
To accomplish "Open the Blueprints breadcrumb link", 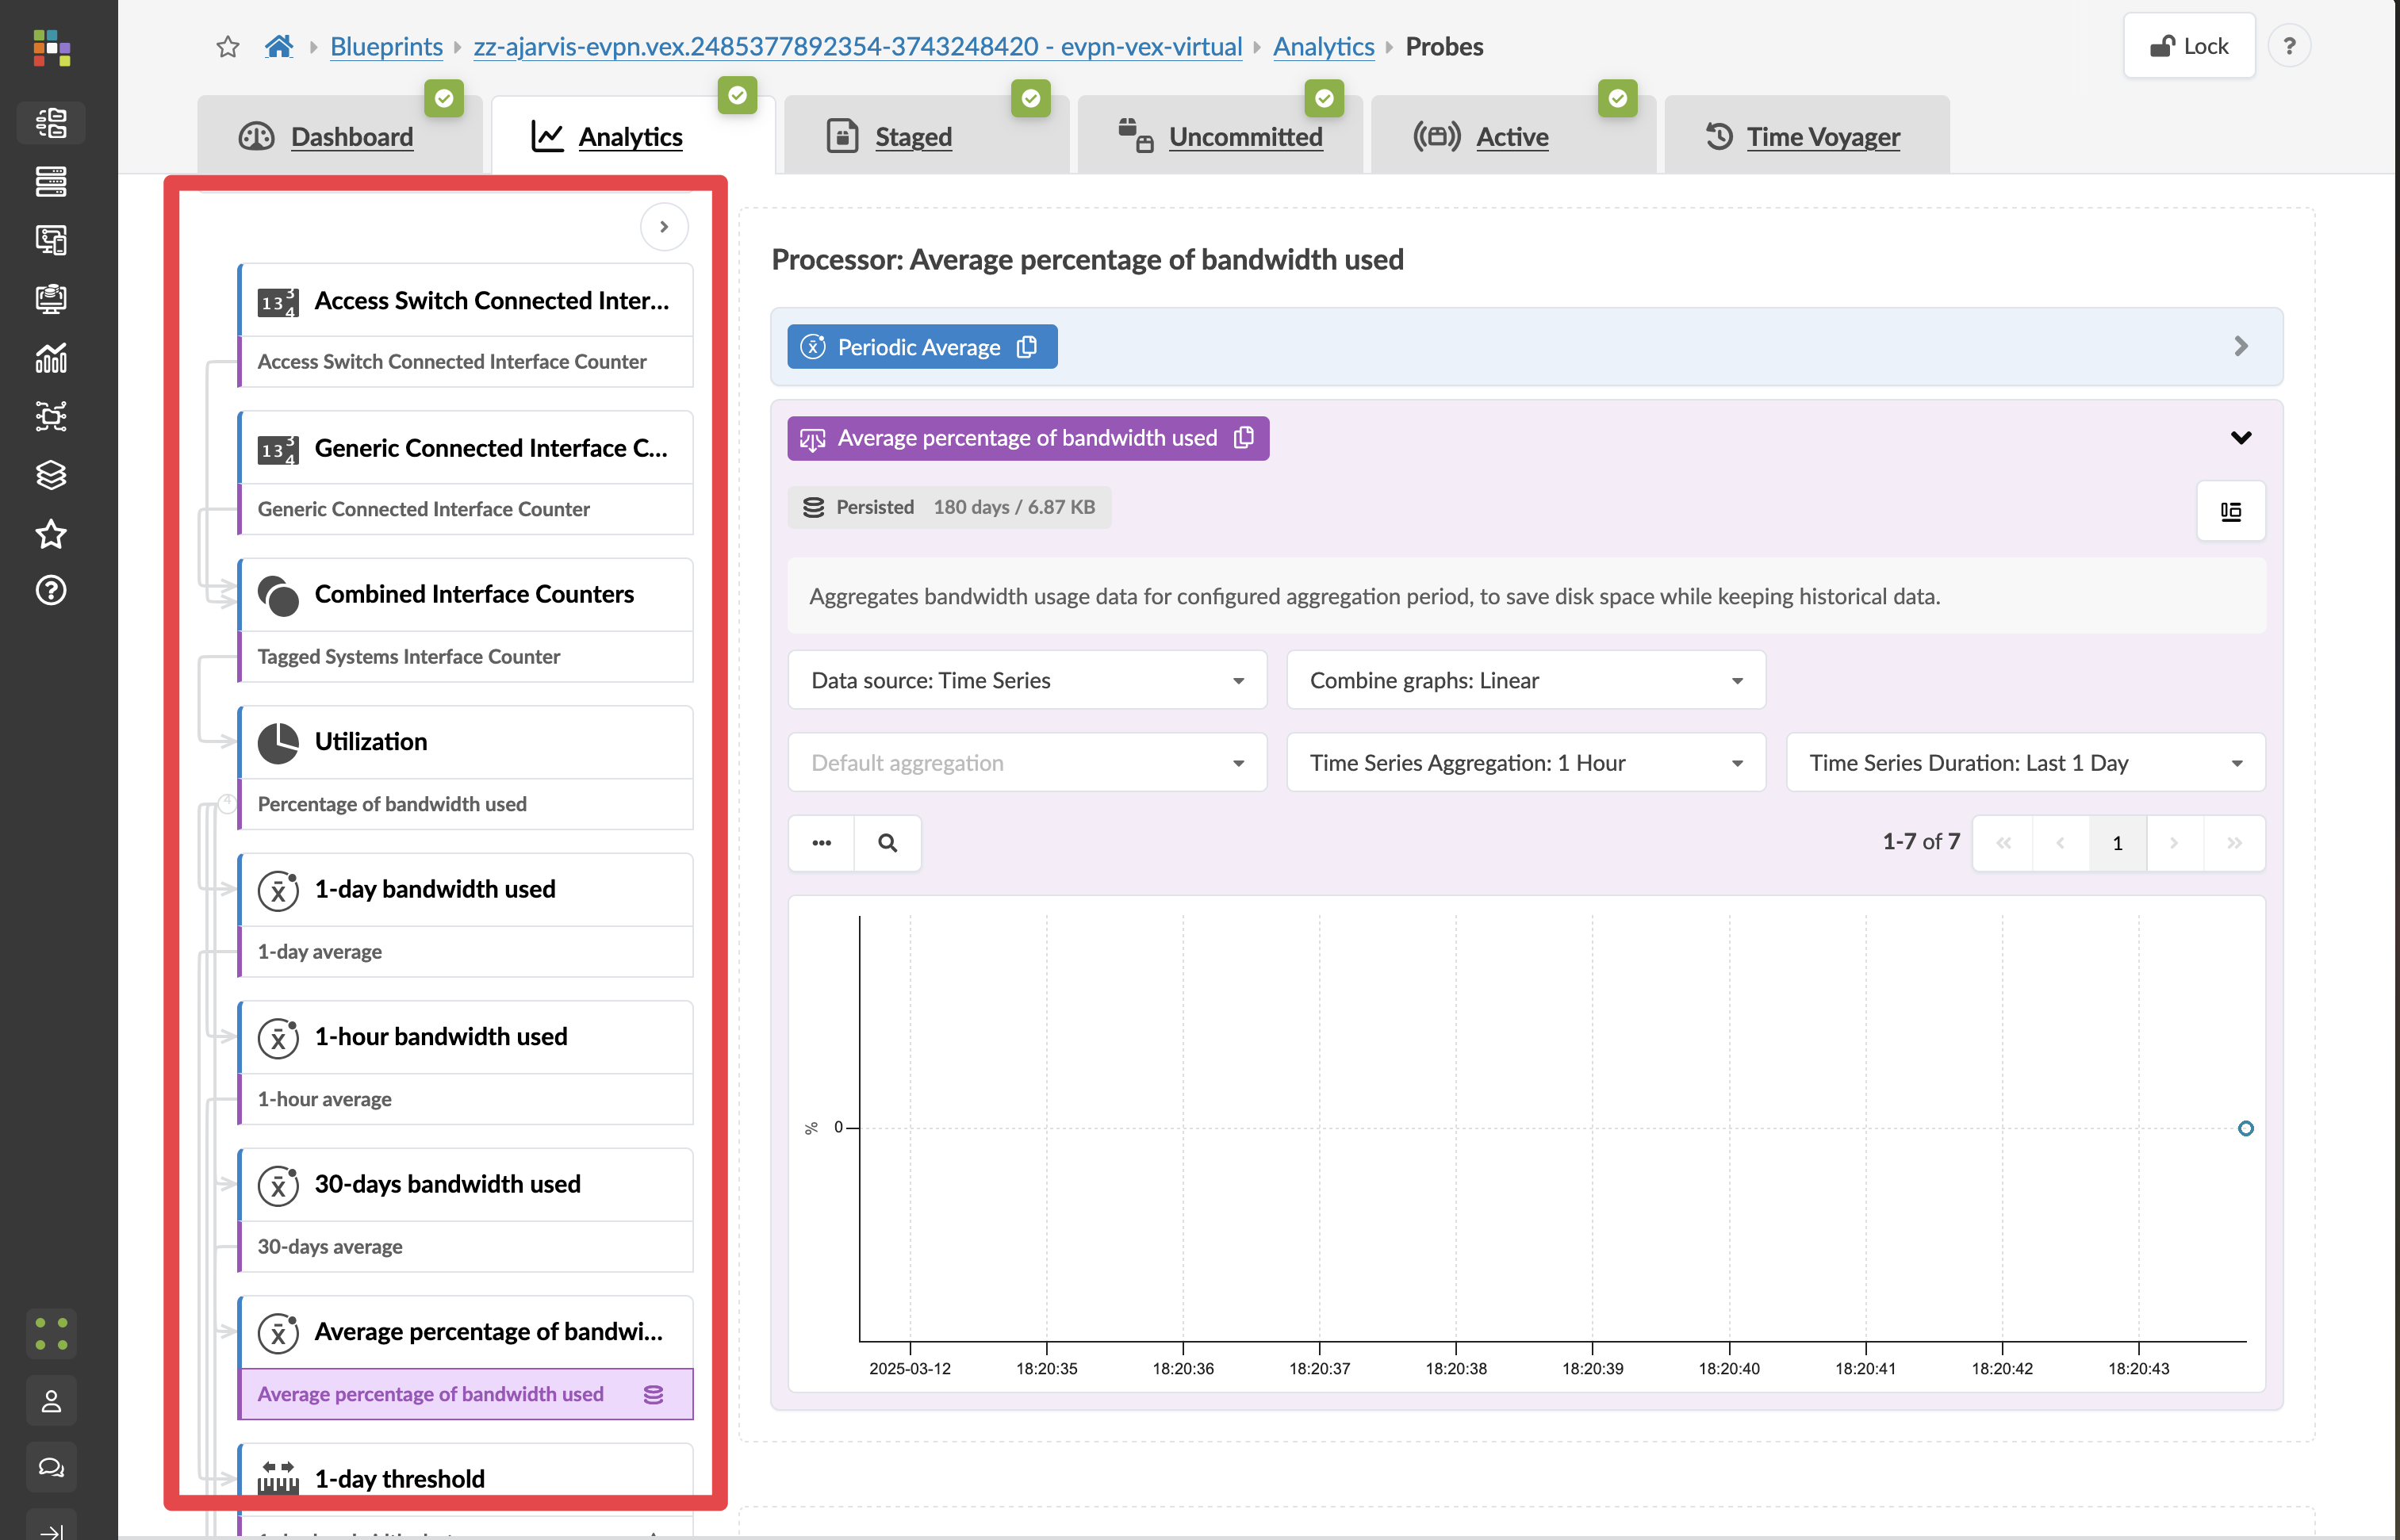I will coord(386,47).
